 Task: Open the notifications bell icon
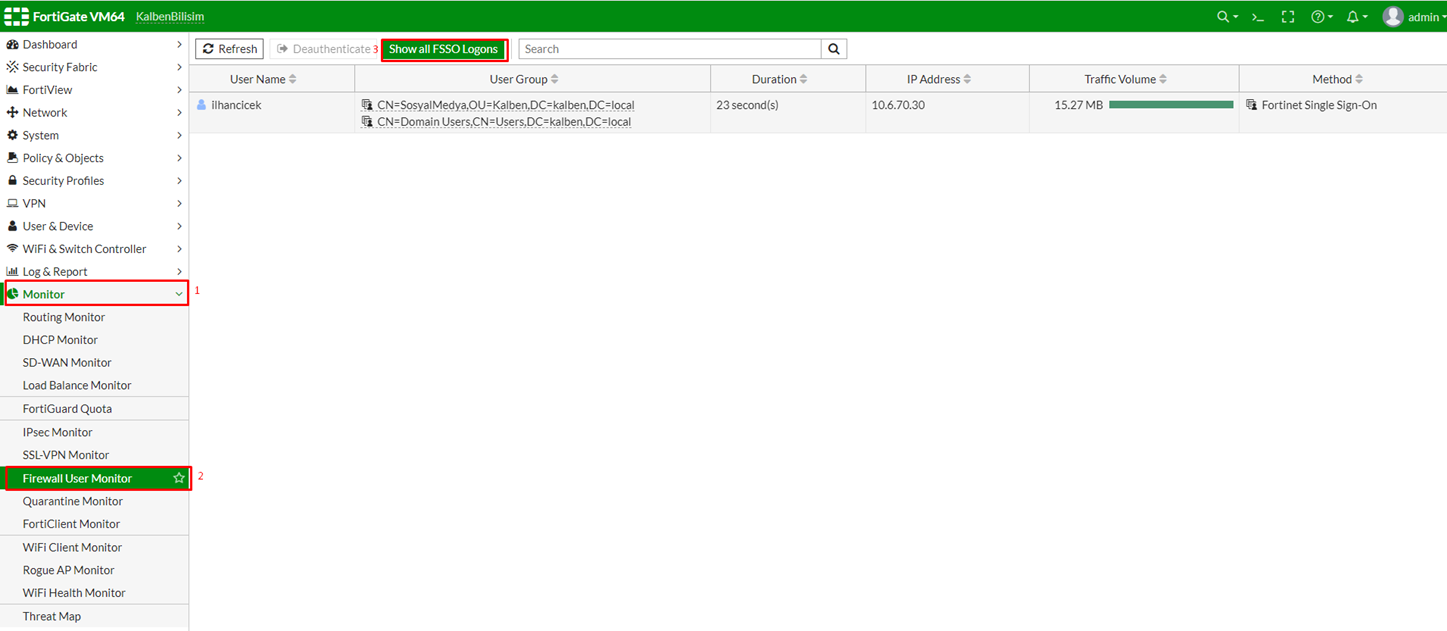point(1353,17)
